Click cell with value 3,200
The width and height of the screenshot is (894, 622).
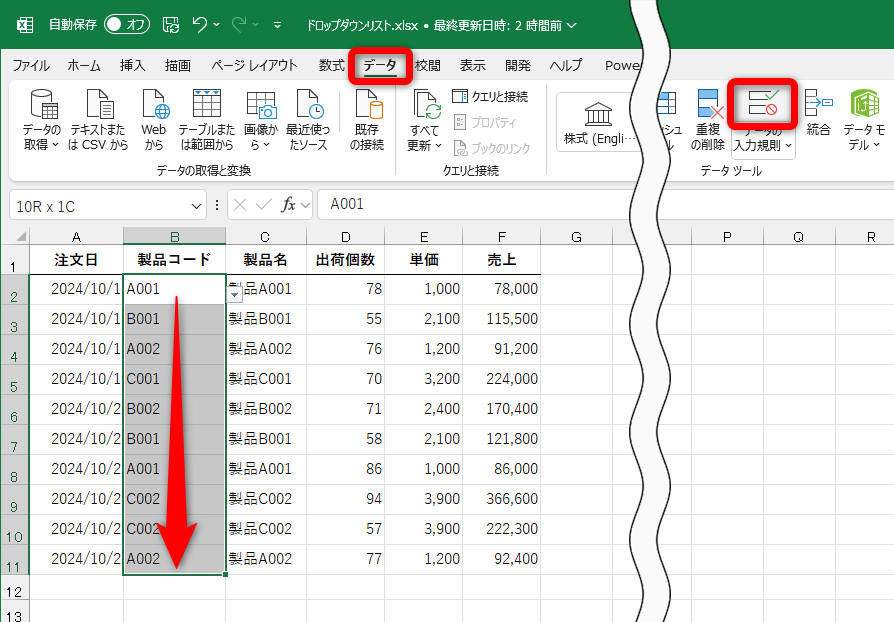tap(424, 379)
